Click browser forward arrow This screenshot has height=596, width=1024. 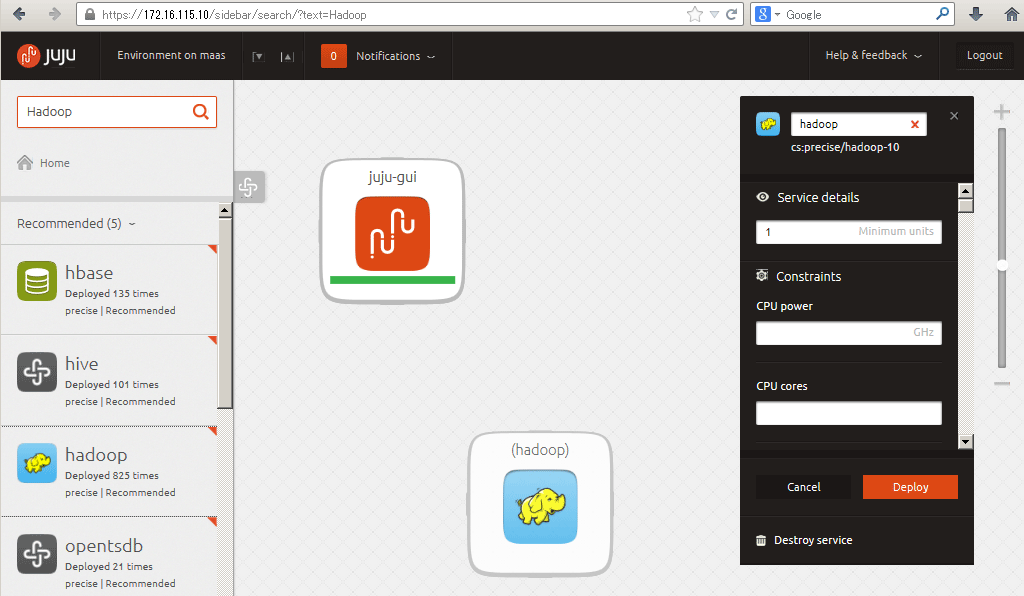[55, 14]
